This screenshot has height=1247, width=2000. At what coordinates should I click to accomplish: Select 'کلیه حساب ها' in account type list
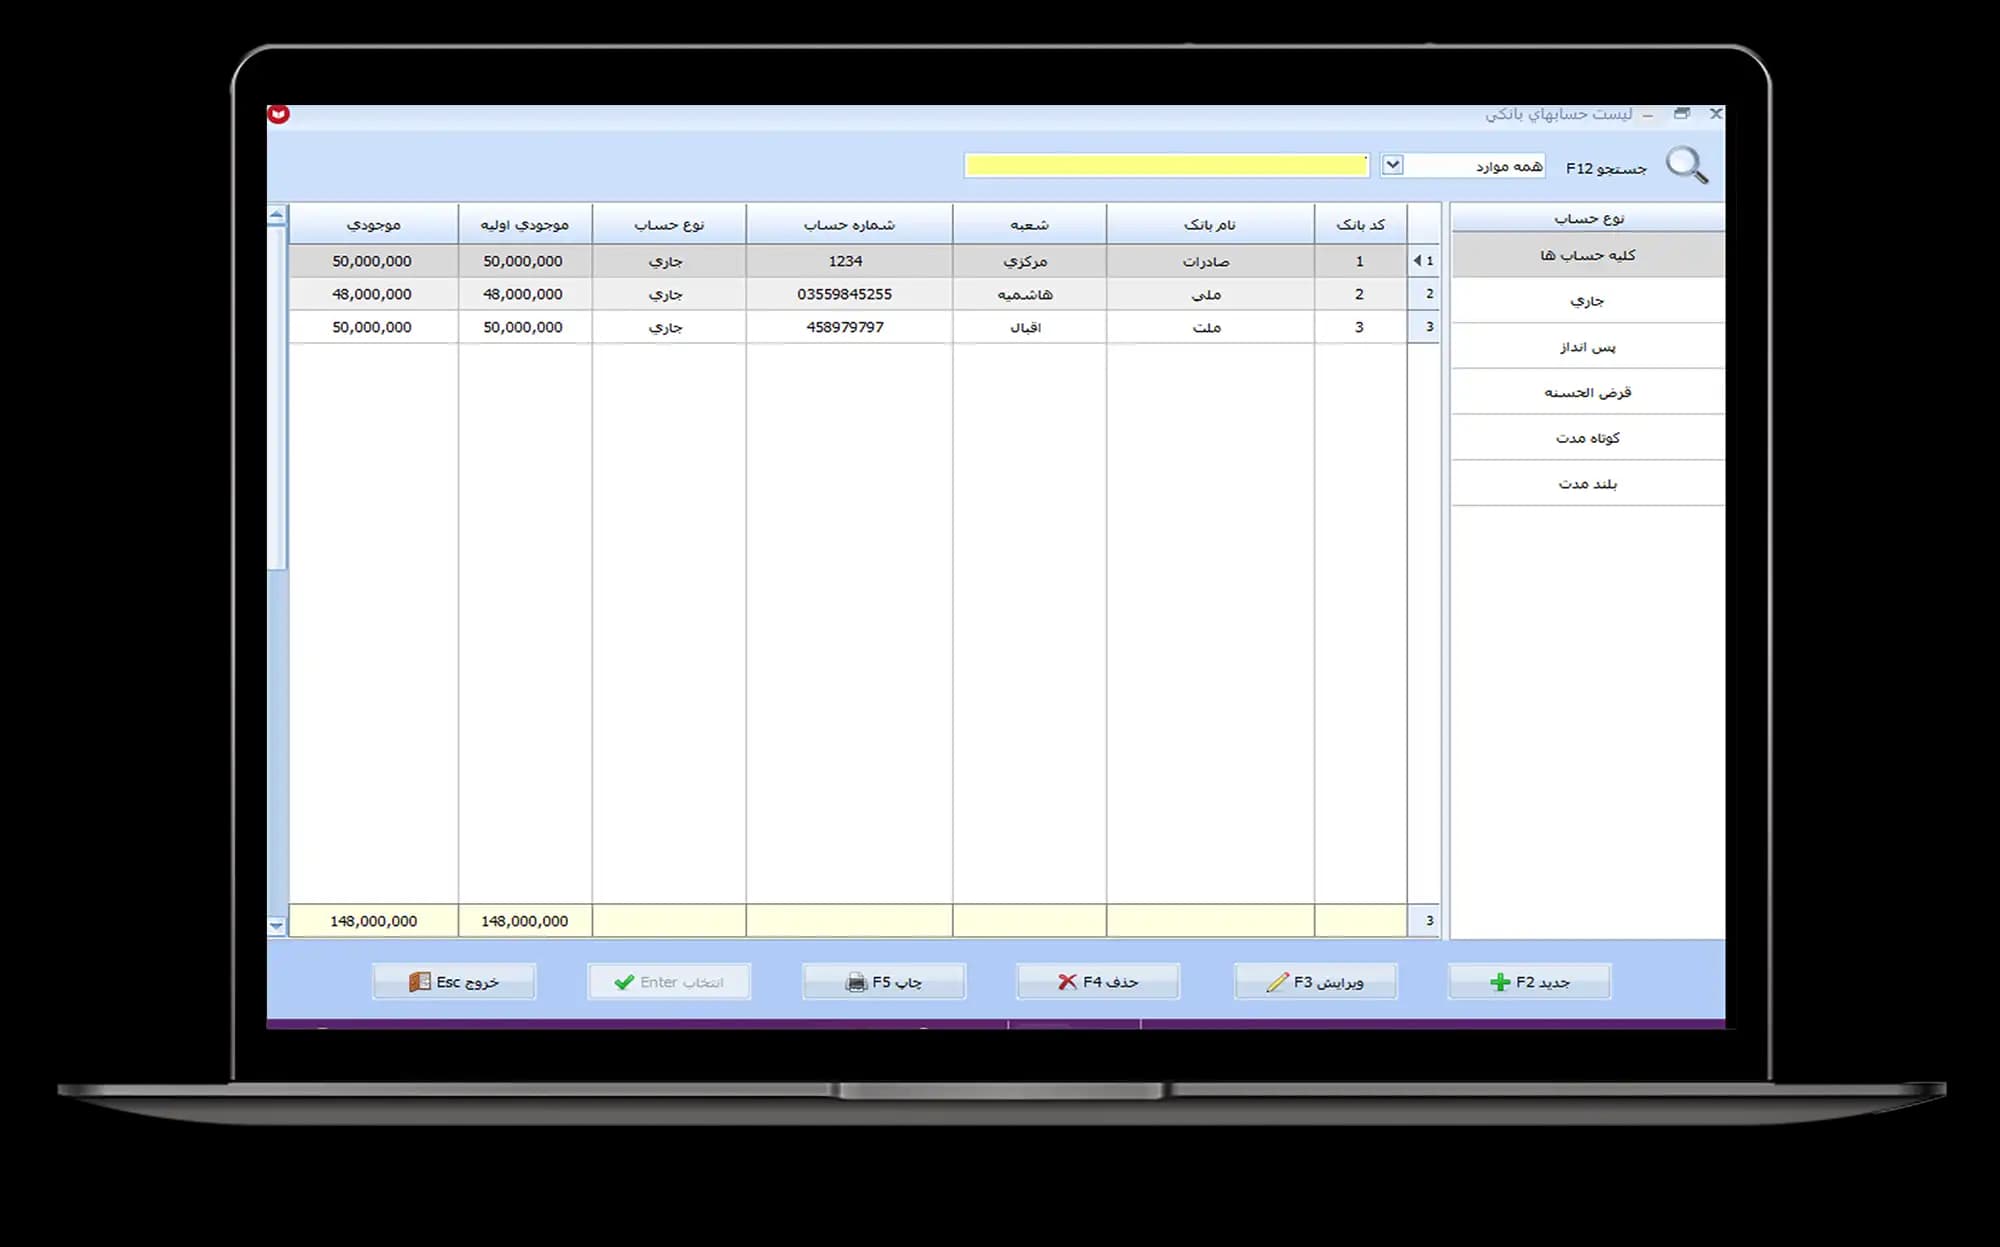point(1588,255)
